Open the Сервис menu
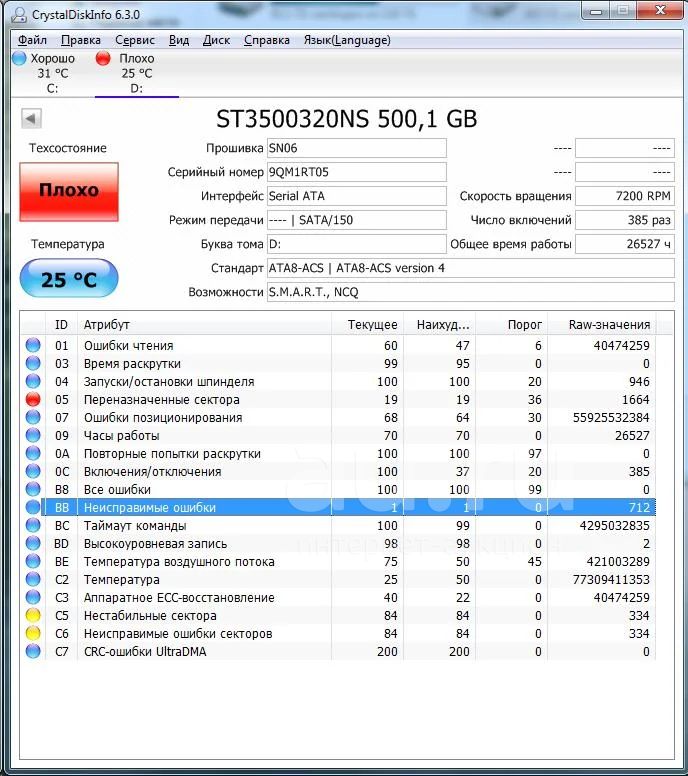 [x=135, y=40]
